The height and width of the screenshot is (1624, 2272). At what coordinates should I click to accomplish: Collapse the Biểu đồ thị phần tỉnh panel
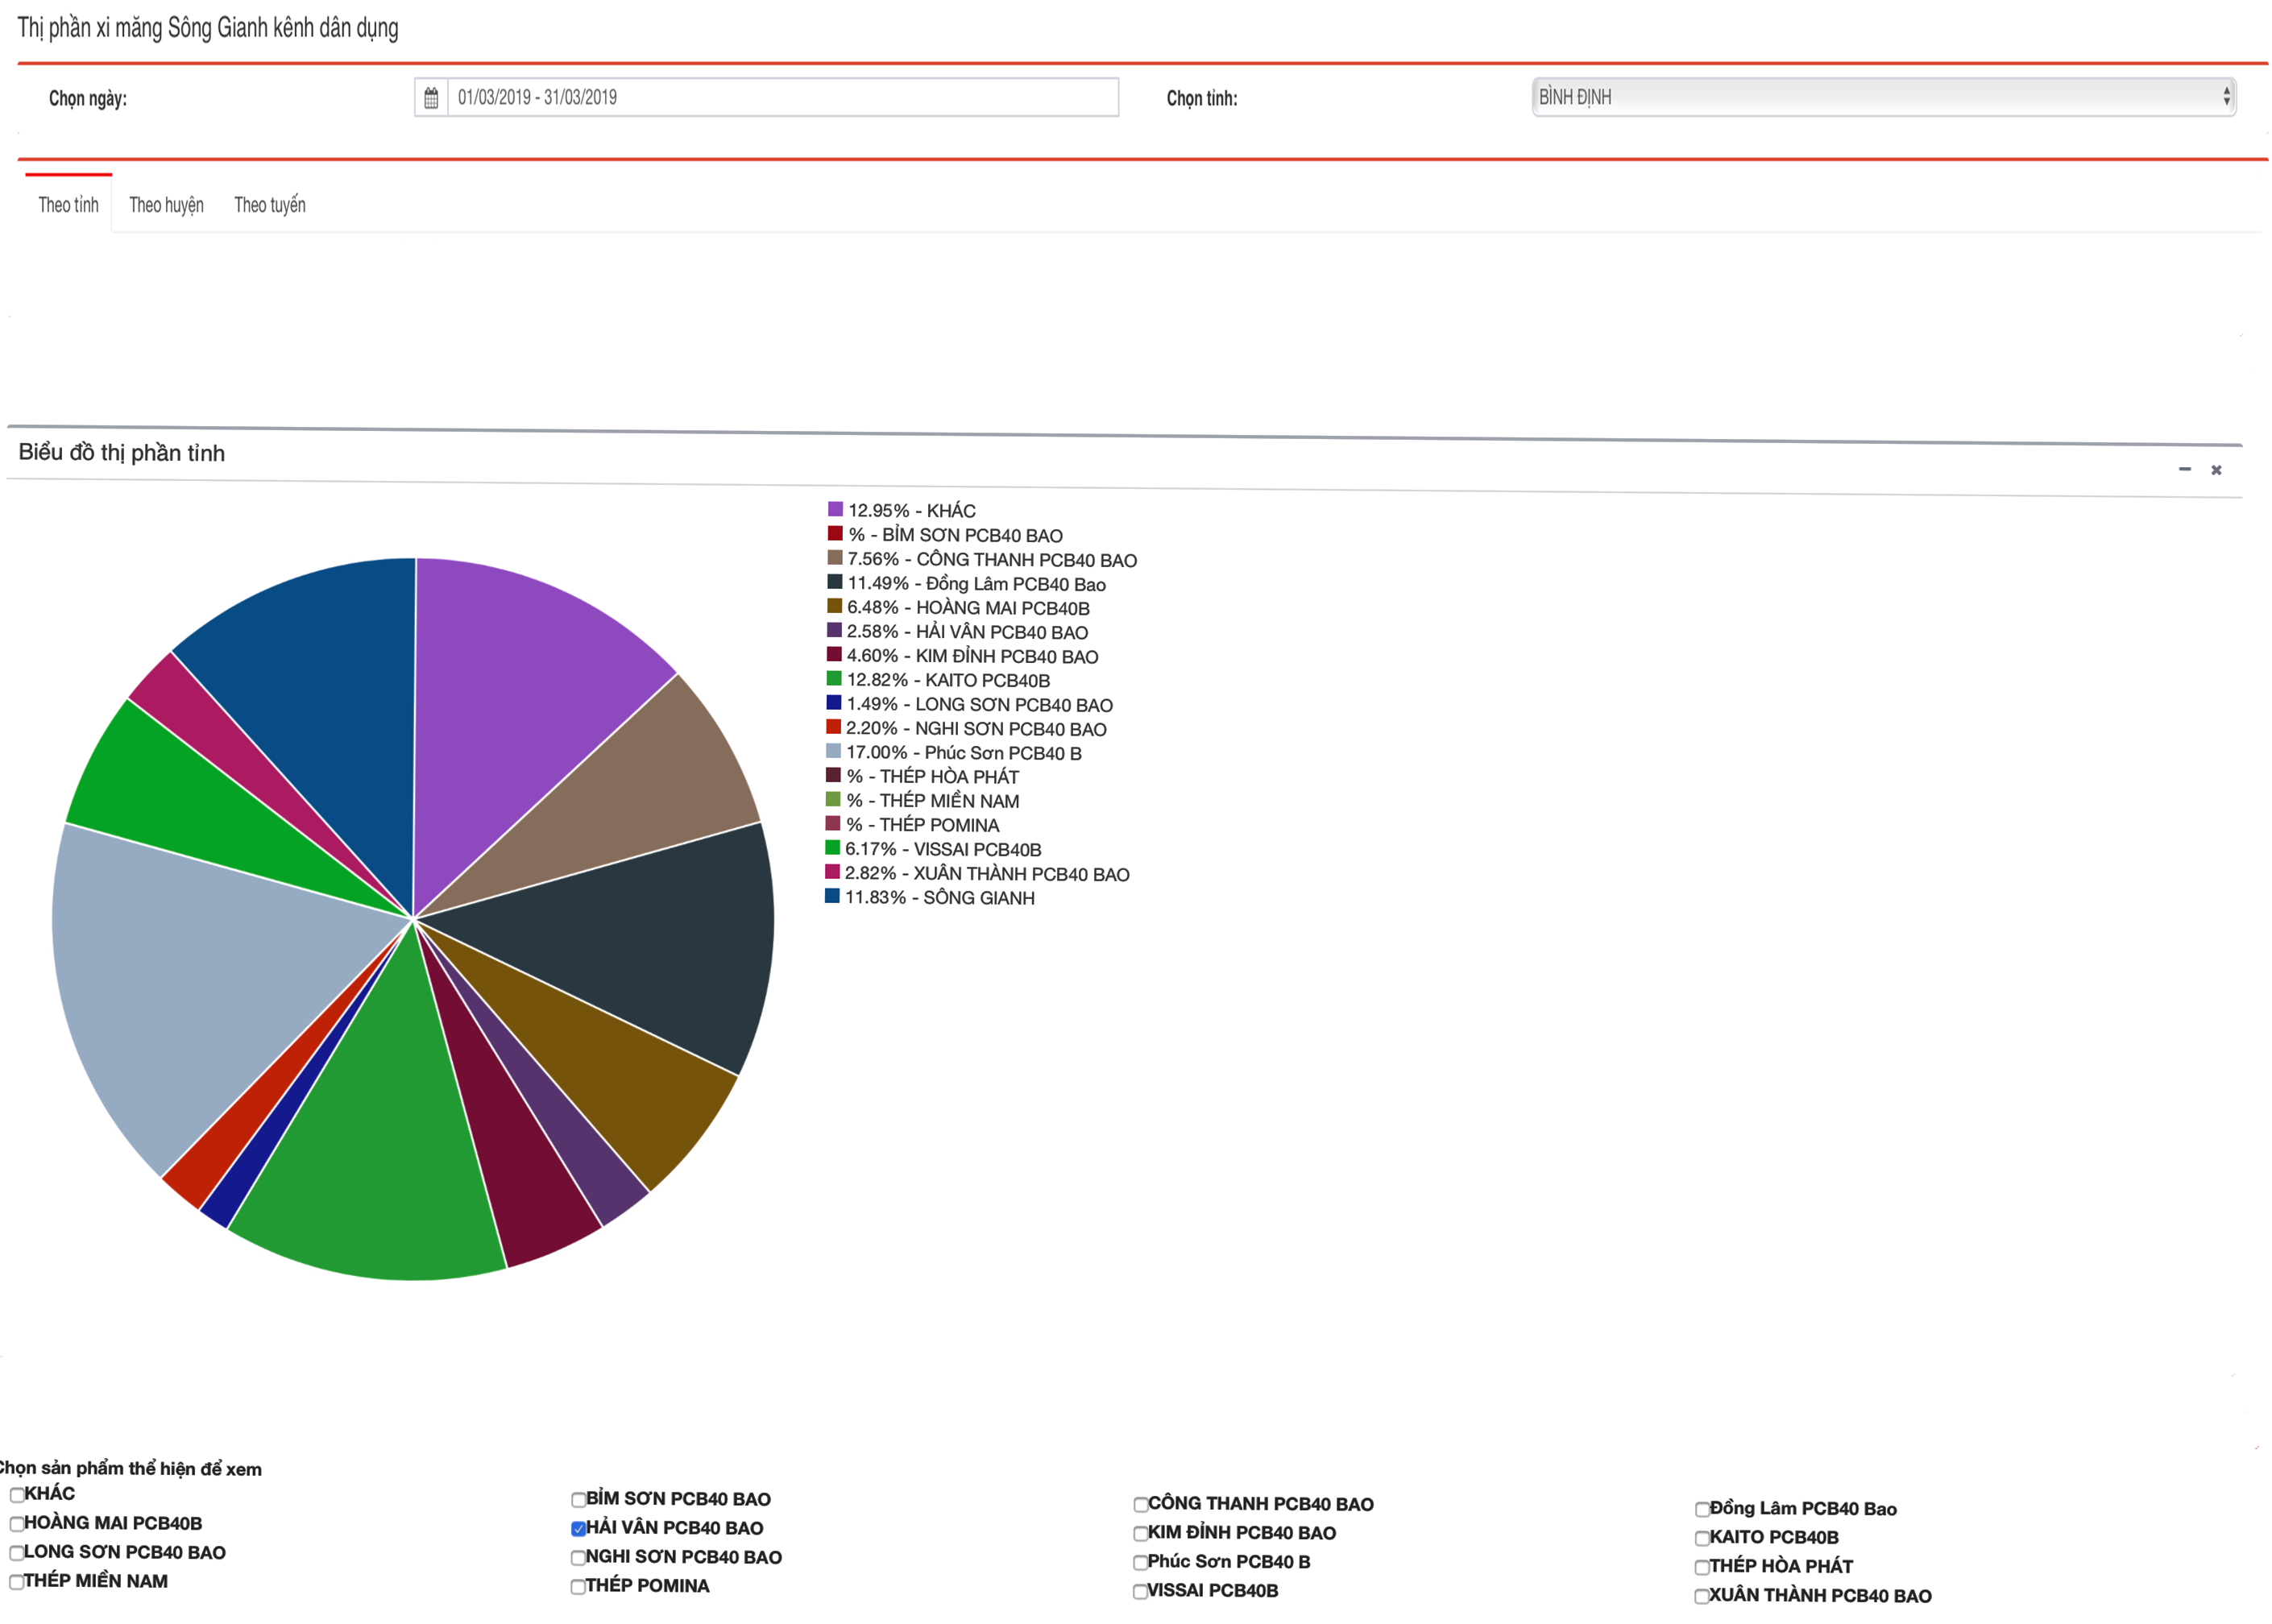tap(2184, 469)
